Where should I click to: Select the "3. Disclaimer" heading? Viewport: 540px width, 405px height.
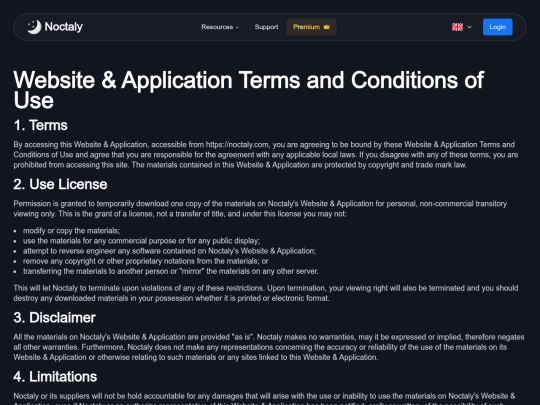click(x=54, y=318)
